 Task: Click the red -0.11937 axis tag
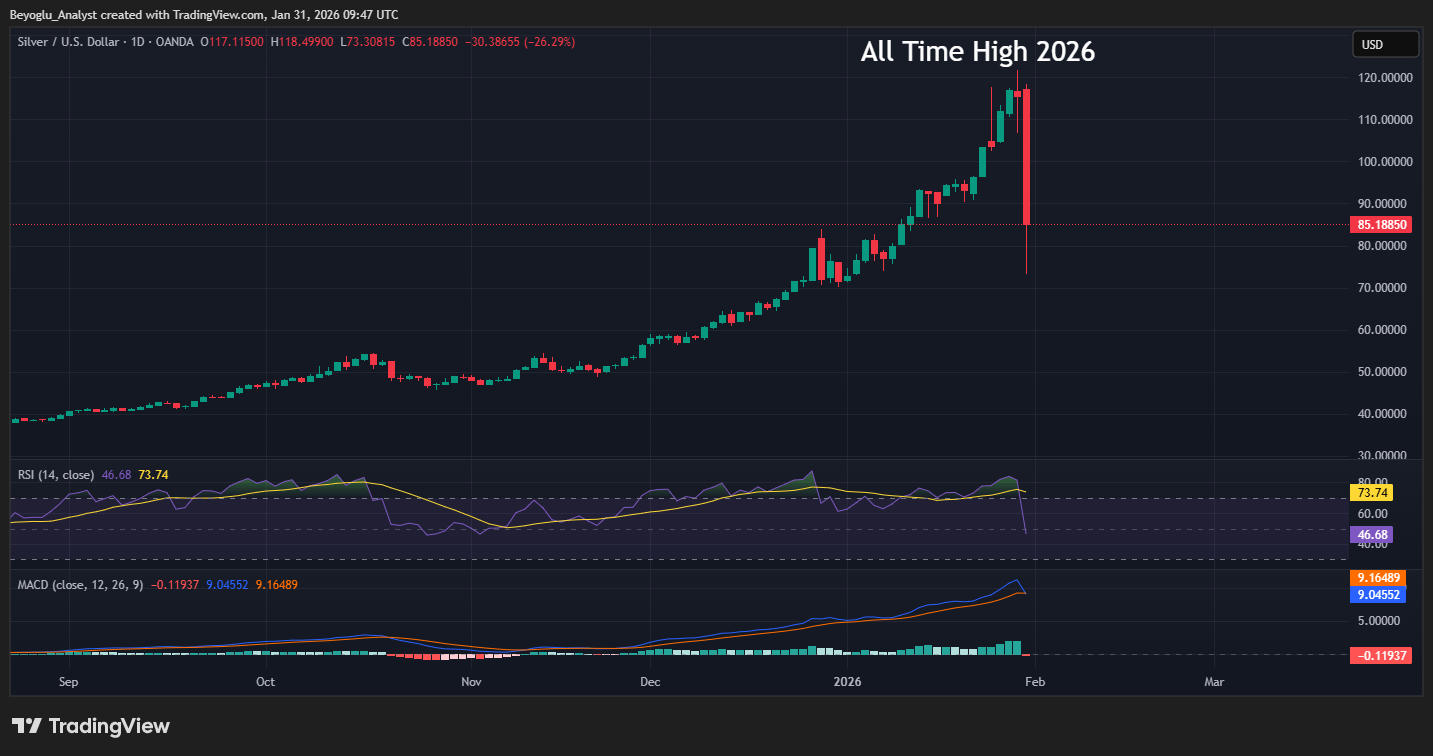pyautogui.click(x=1380, y=656)
